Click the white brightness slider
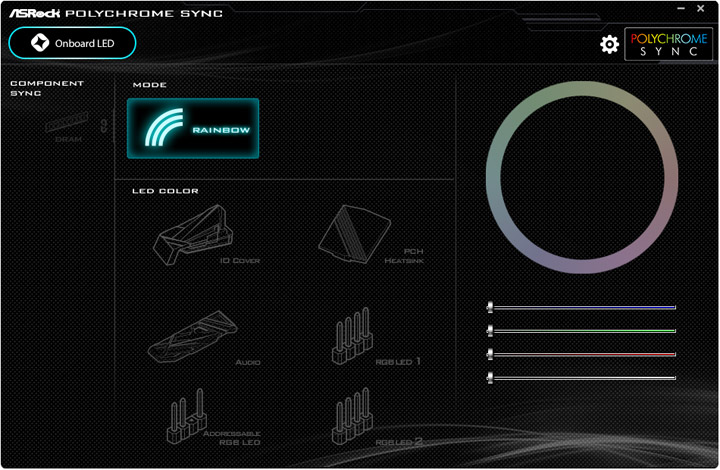The height and width of the screenshot is (470, 720). pyautogui.click(x=581, y=378)
